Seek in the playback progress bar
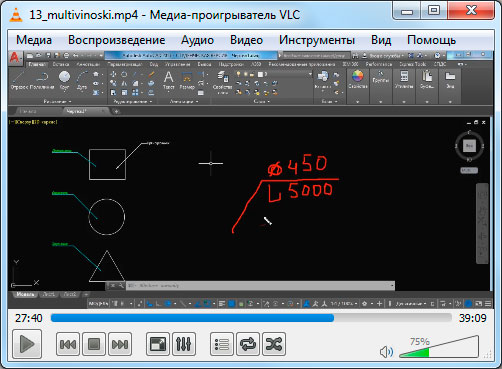Image resolution: width=502 pixels, height=369 pixels. pyautogui.click(x=251, y=318)
